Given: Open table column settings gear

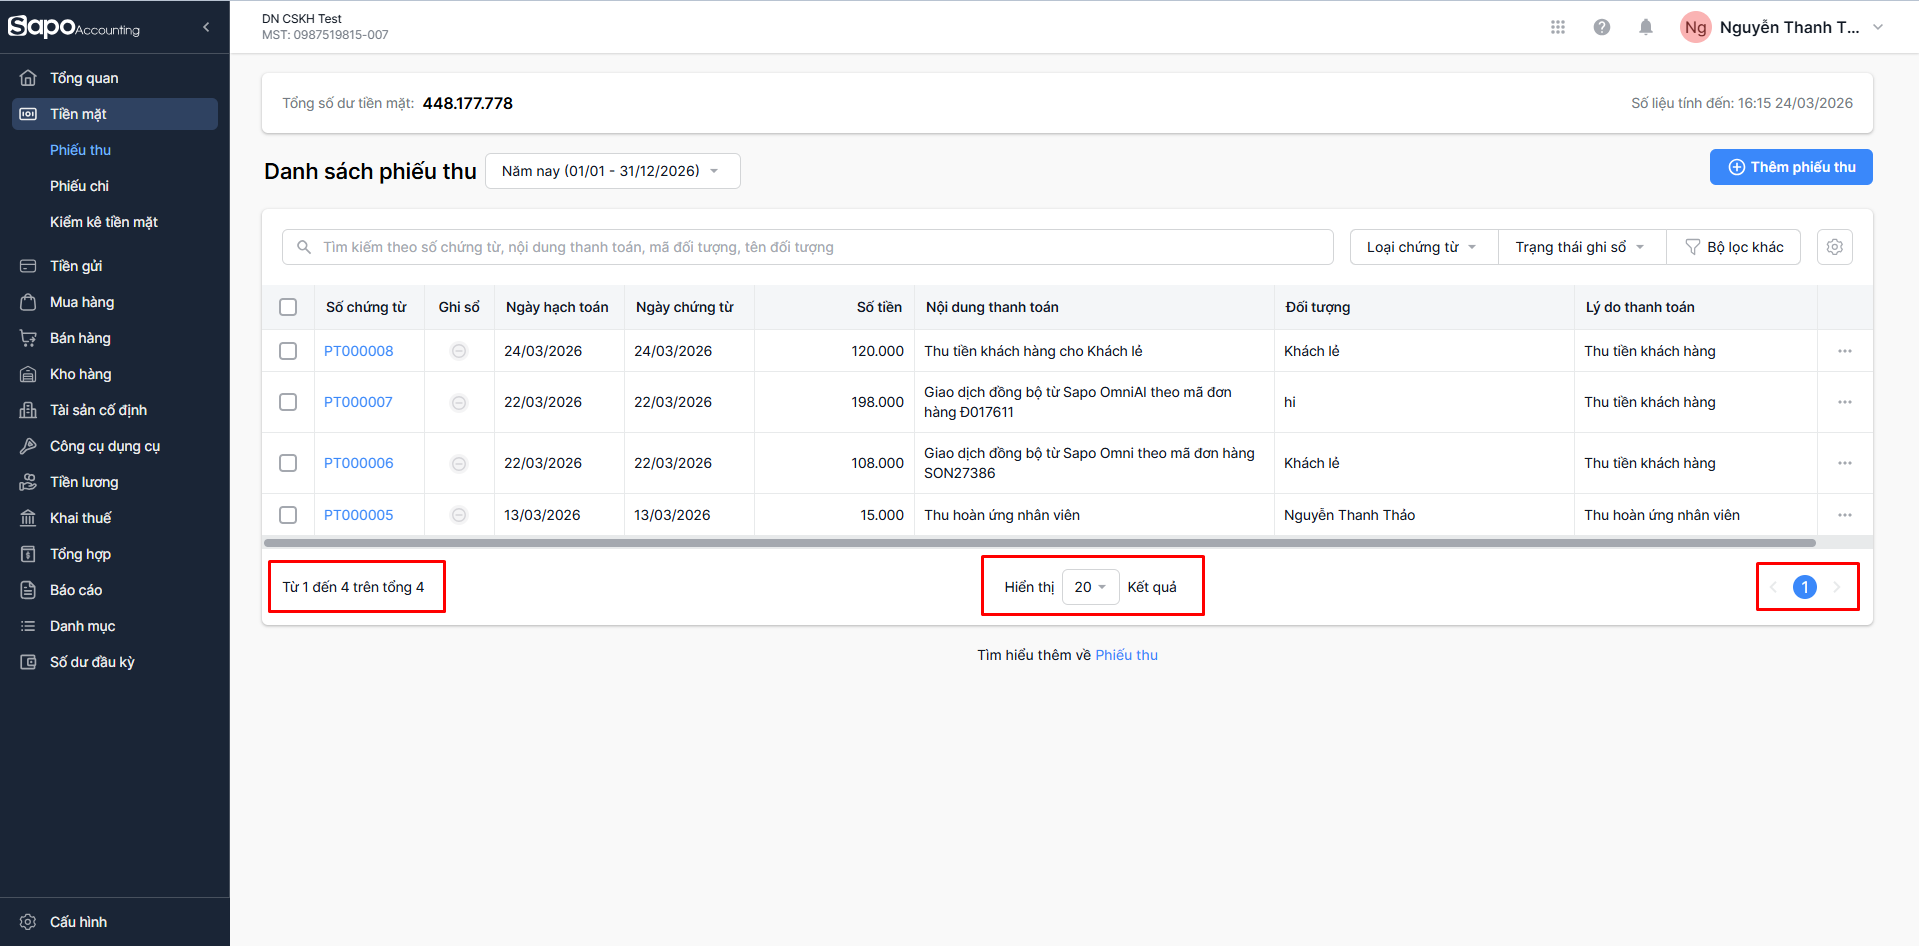Looking at the screenshot, I should (x=1834, y=247).
